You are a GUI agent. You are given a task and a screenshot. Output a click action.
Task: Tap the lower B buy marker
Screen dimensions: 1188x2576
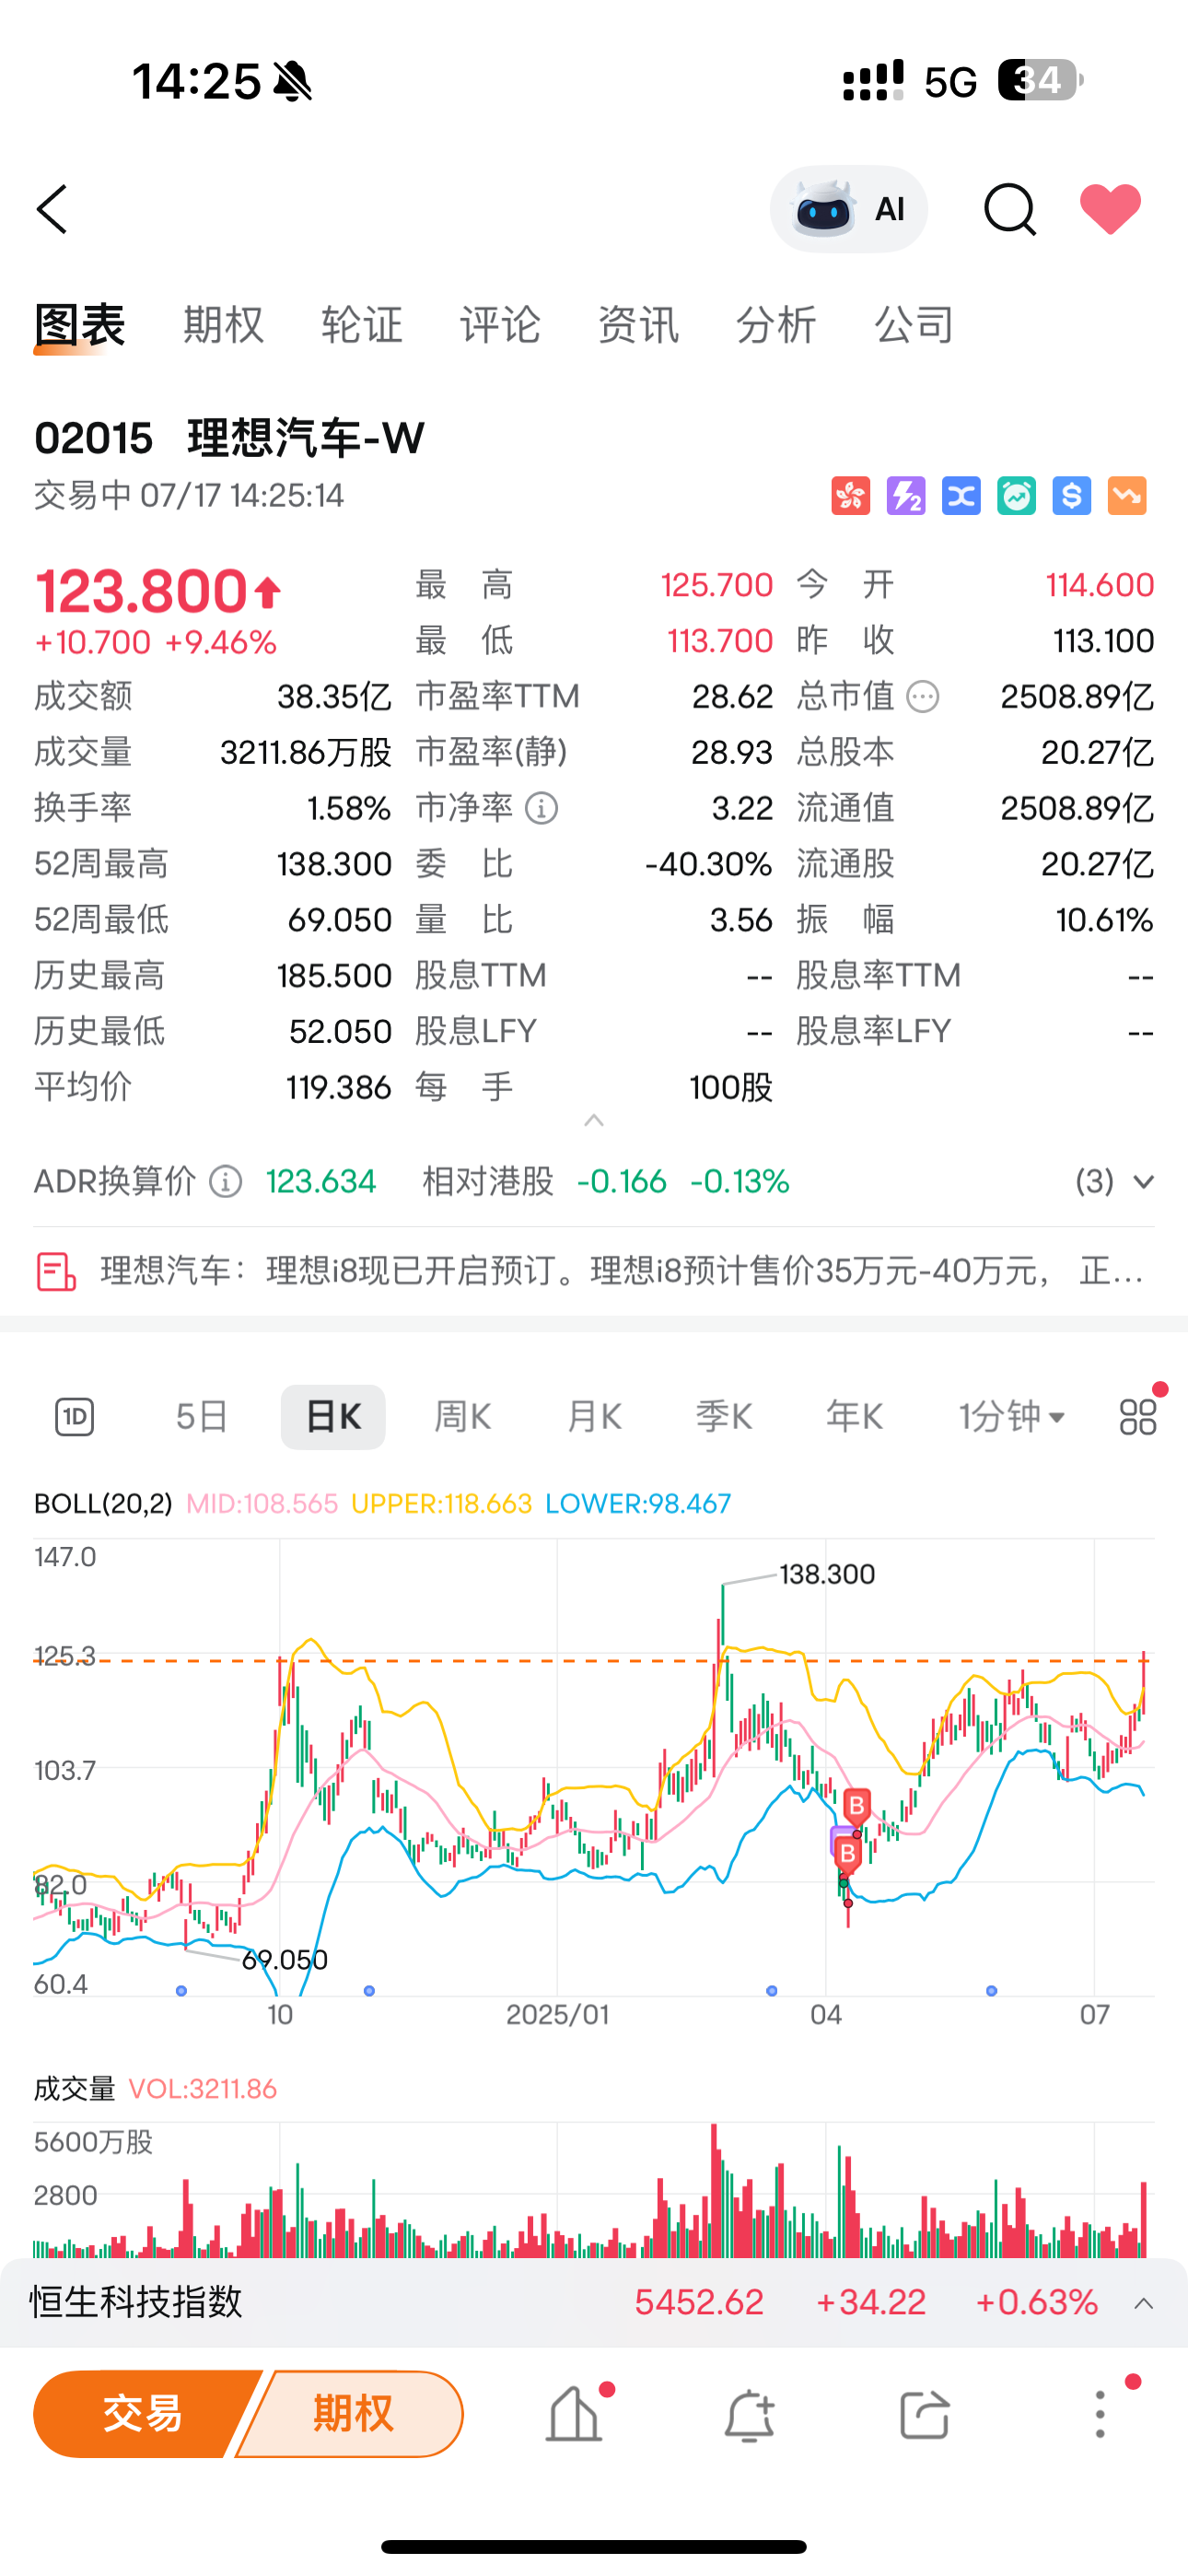[847, 1854]
